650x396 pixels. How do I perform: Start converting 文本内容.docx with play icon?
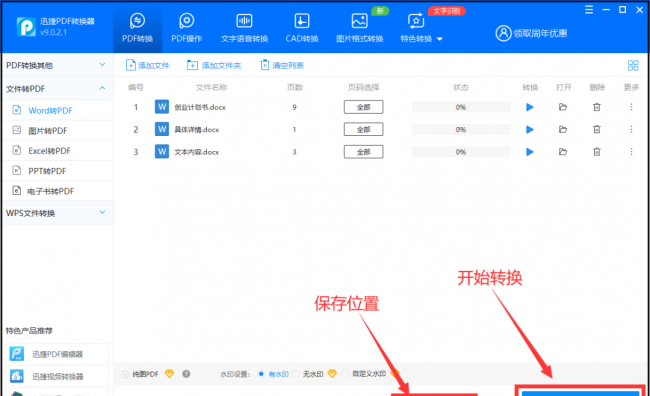click(530, 152)
